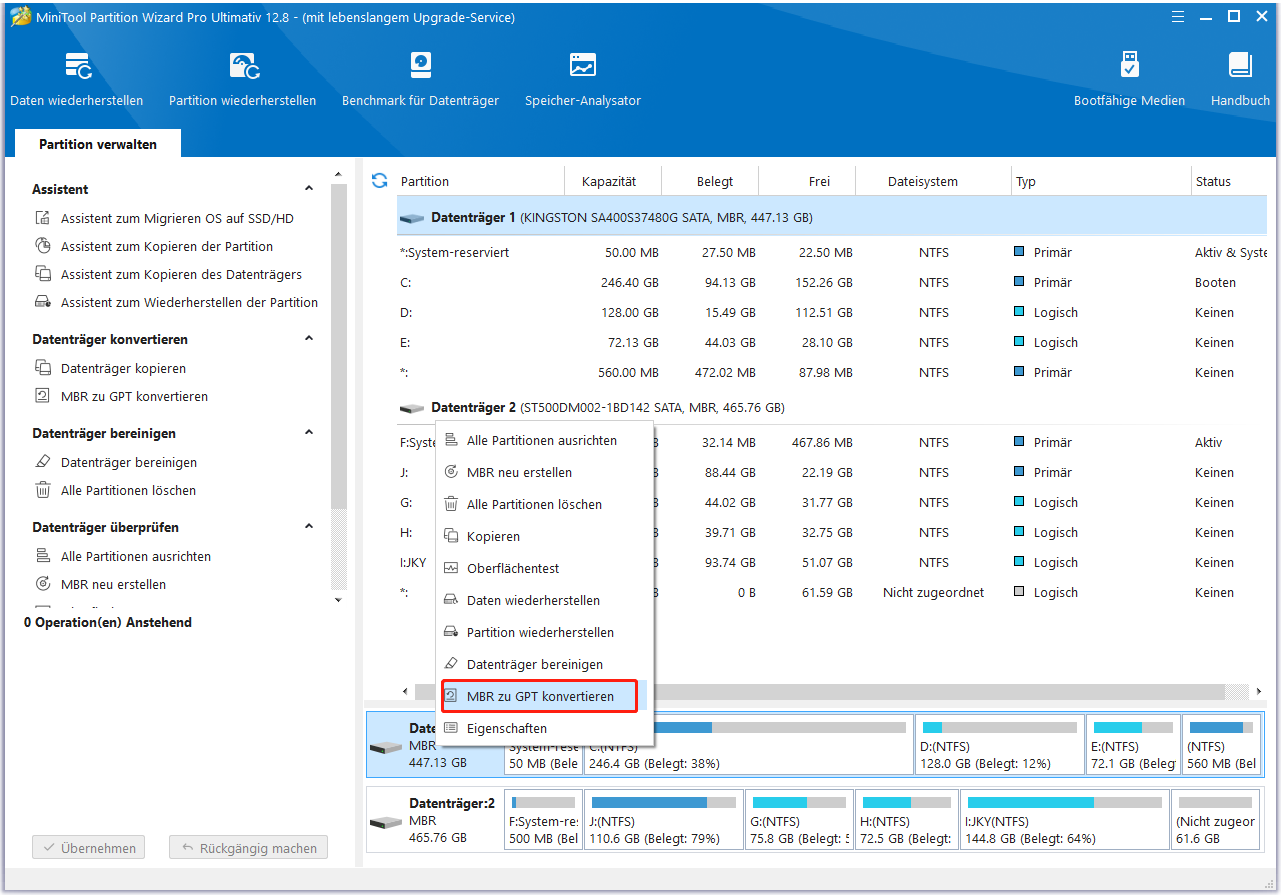
Task: Collapse the Datenträger bereinigen section
Action: 310,433
